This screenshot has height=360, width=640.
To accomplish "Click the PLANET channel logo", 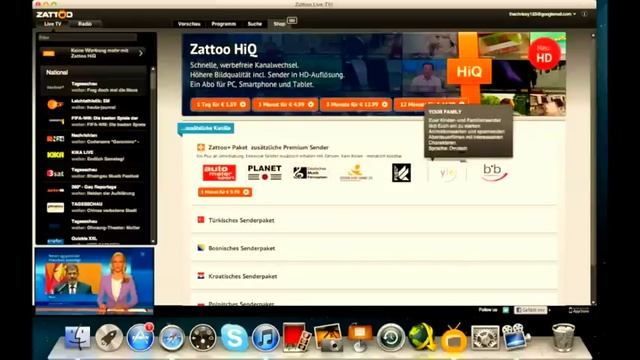I will coord(264,173).
